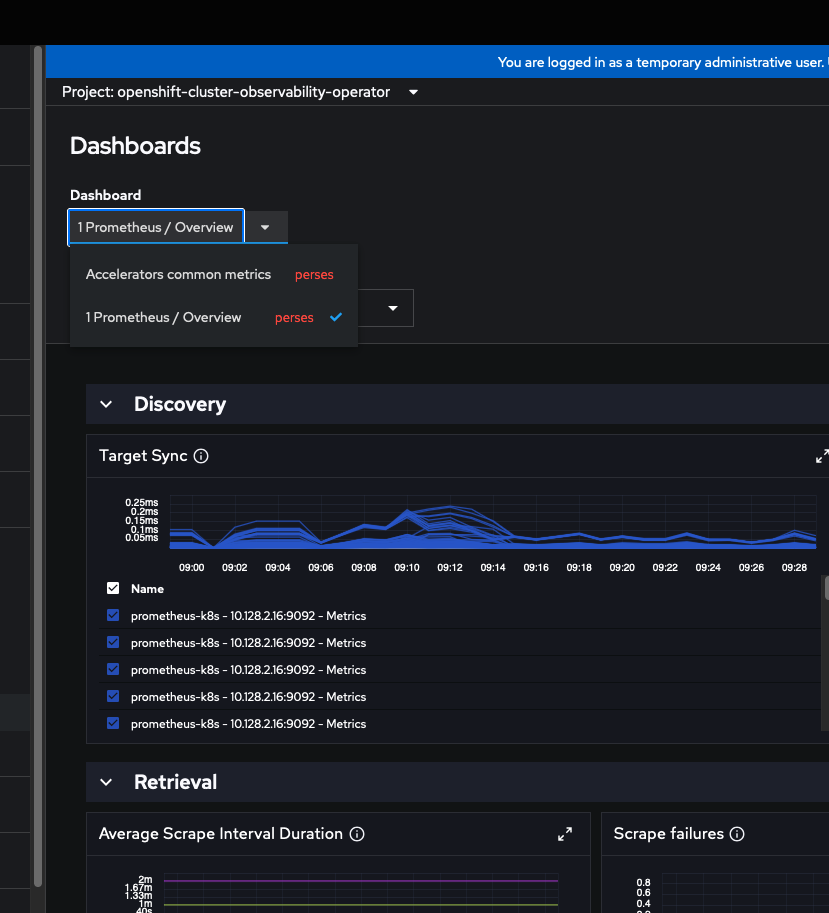This screenshot has width=829, height=913.
Task: Click the Dashboard dropdown caret toggle
Action: pyautogui.click(x=265, y=227)
